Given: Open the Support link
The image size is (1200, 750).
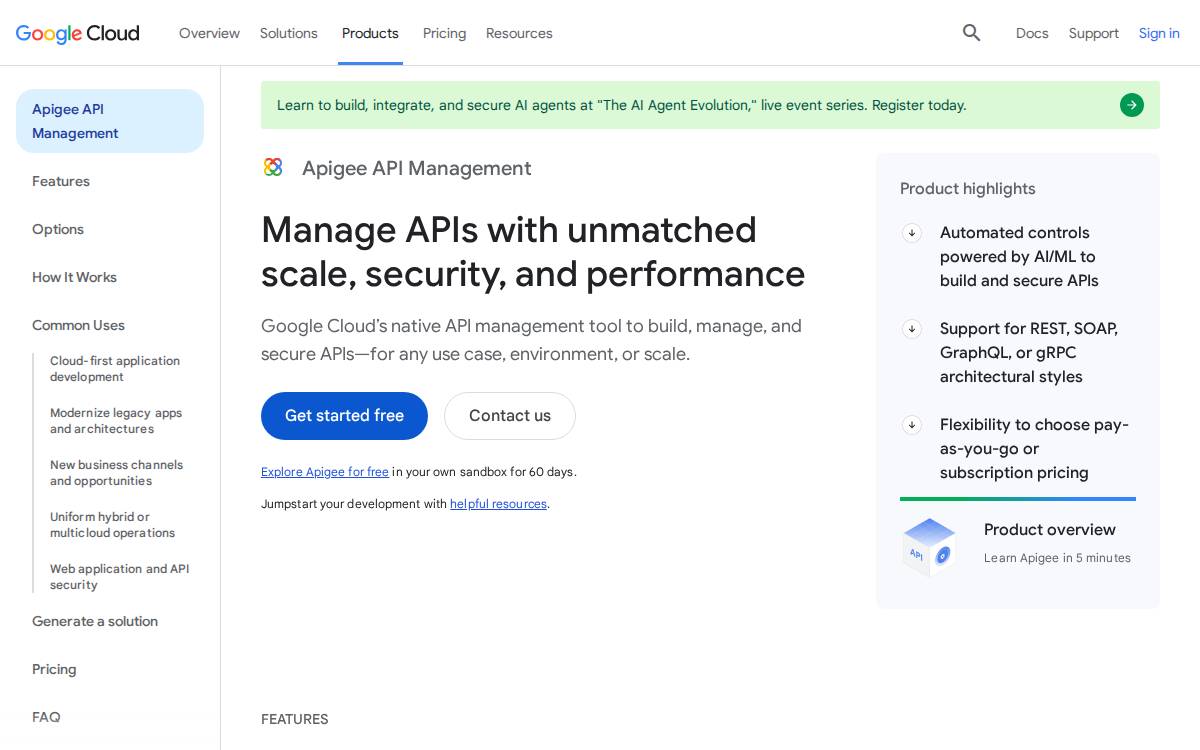Looking at the screenshot, I should pyautogui.click(x=1093, y=33).
